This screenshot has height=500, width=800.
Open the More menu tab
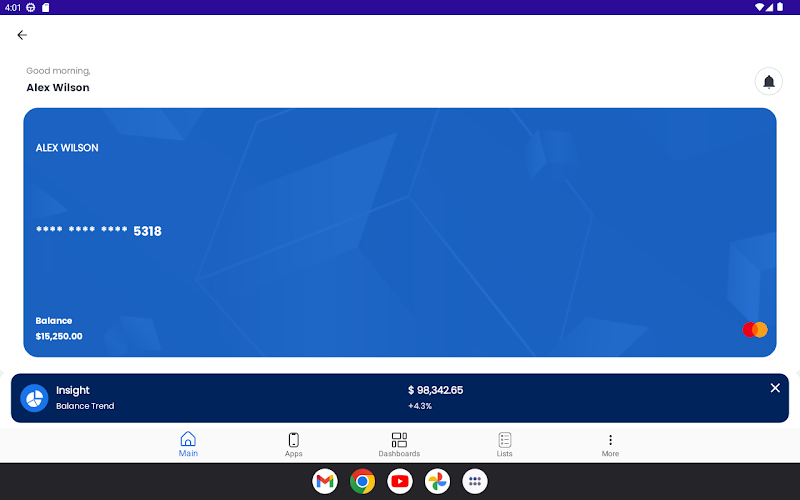pyautogui.click(x=610, y=445)
